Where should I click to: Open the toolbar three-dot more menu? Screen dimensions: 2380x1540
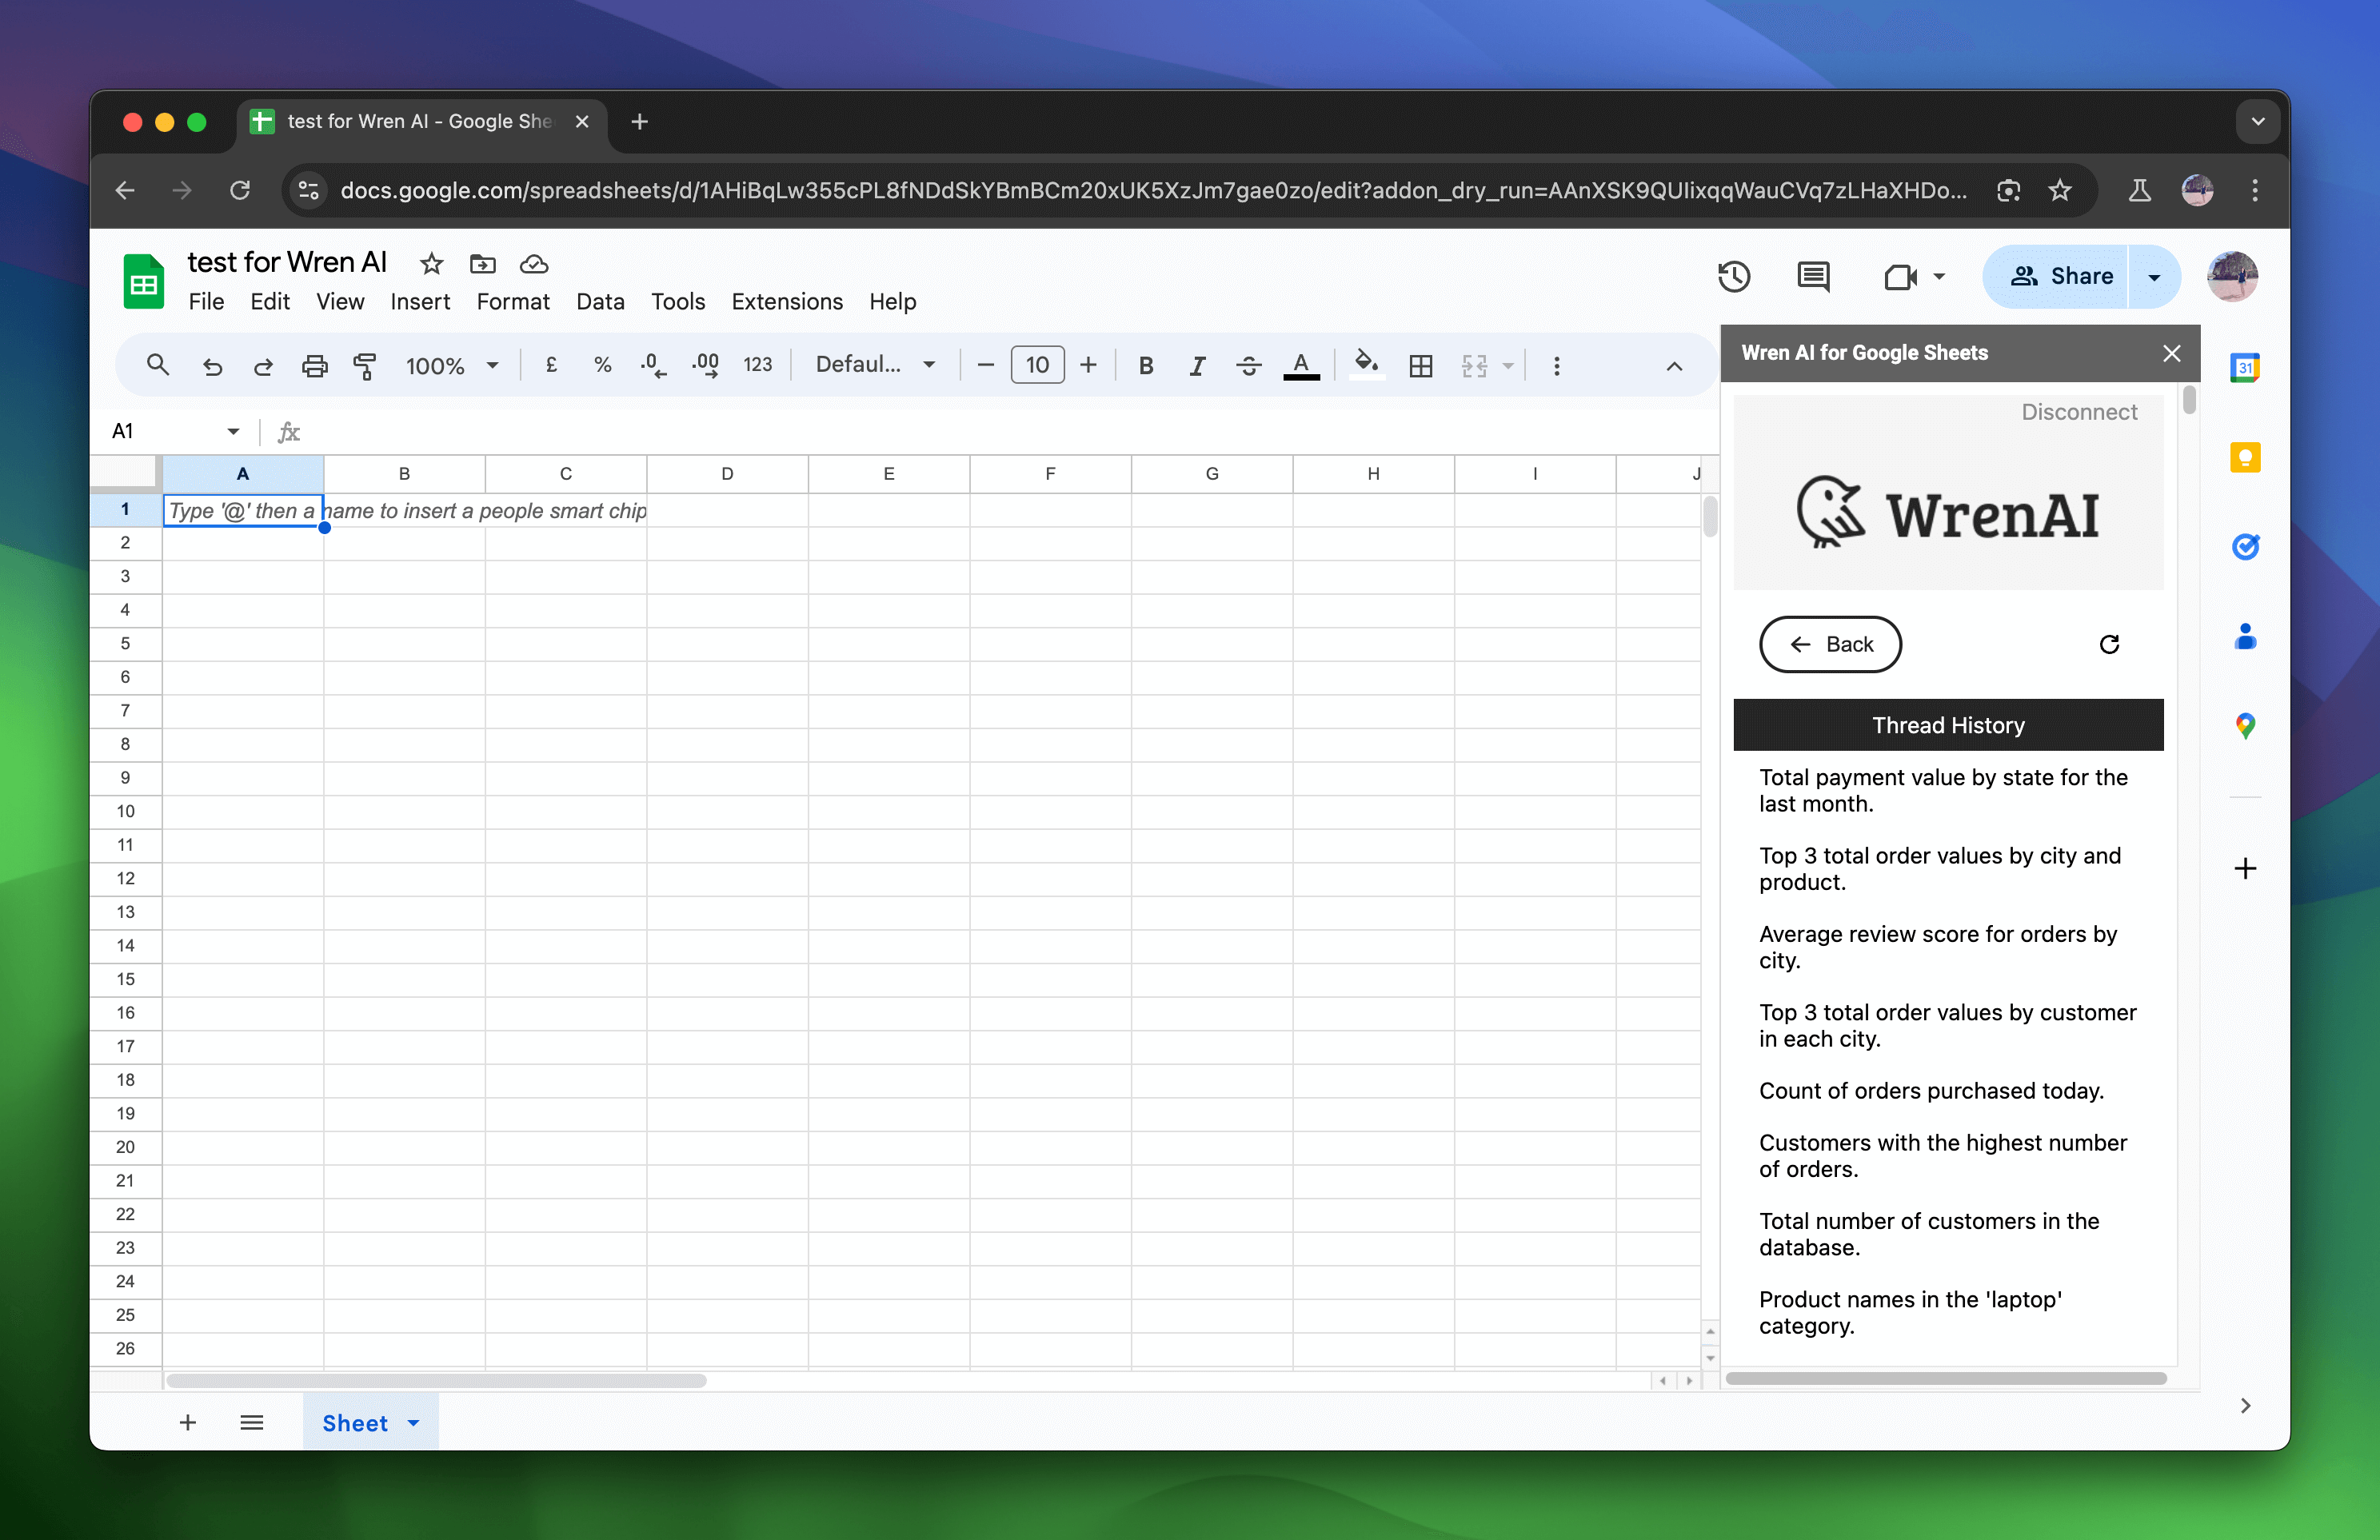pyautogui.click(x=1556, y=366)
